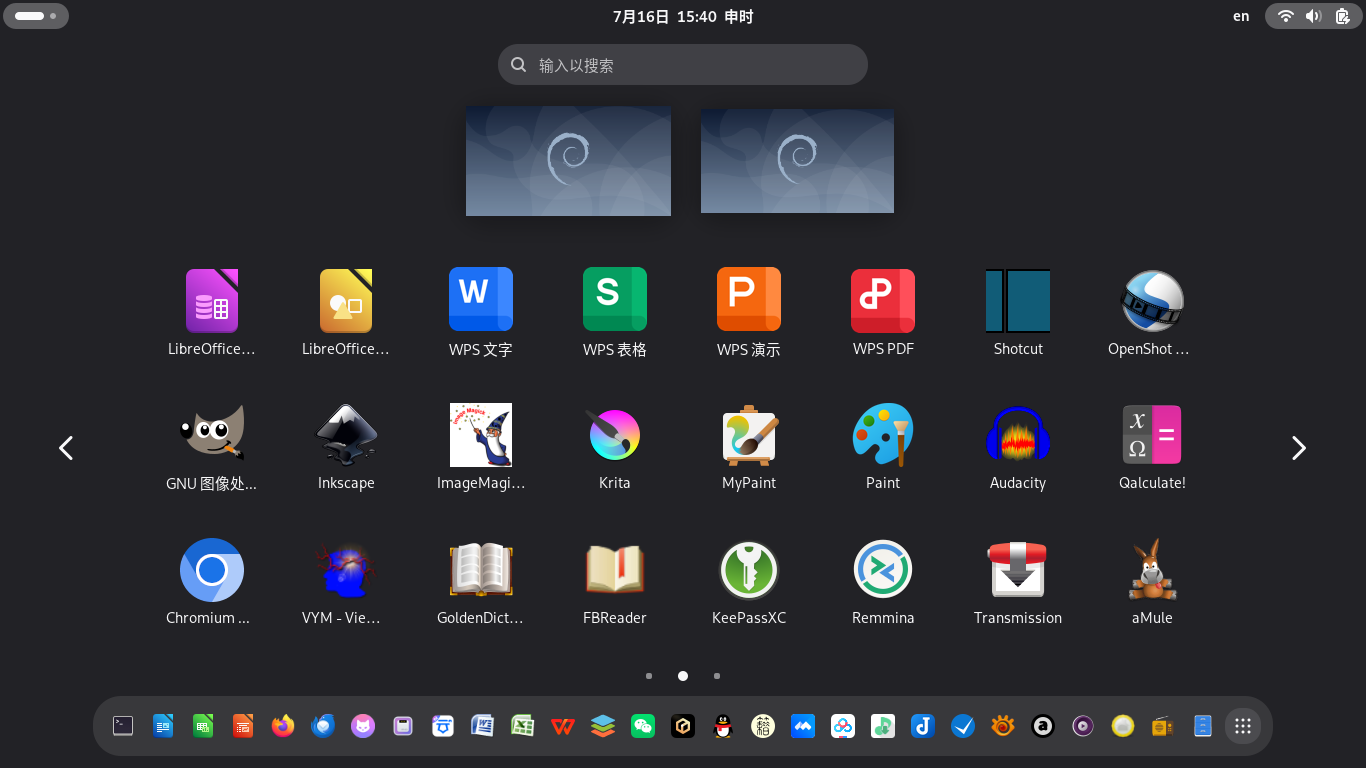Viewport: 1366px width, 768px height.
Task: Launch Remmina remote desktop client
Action: pyautogui.click(x=883, y=570)
